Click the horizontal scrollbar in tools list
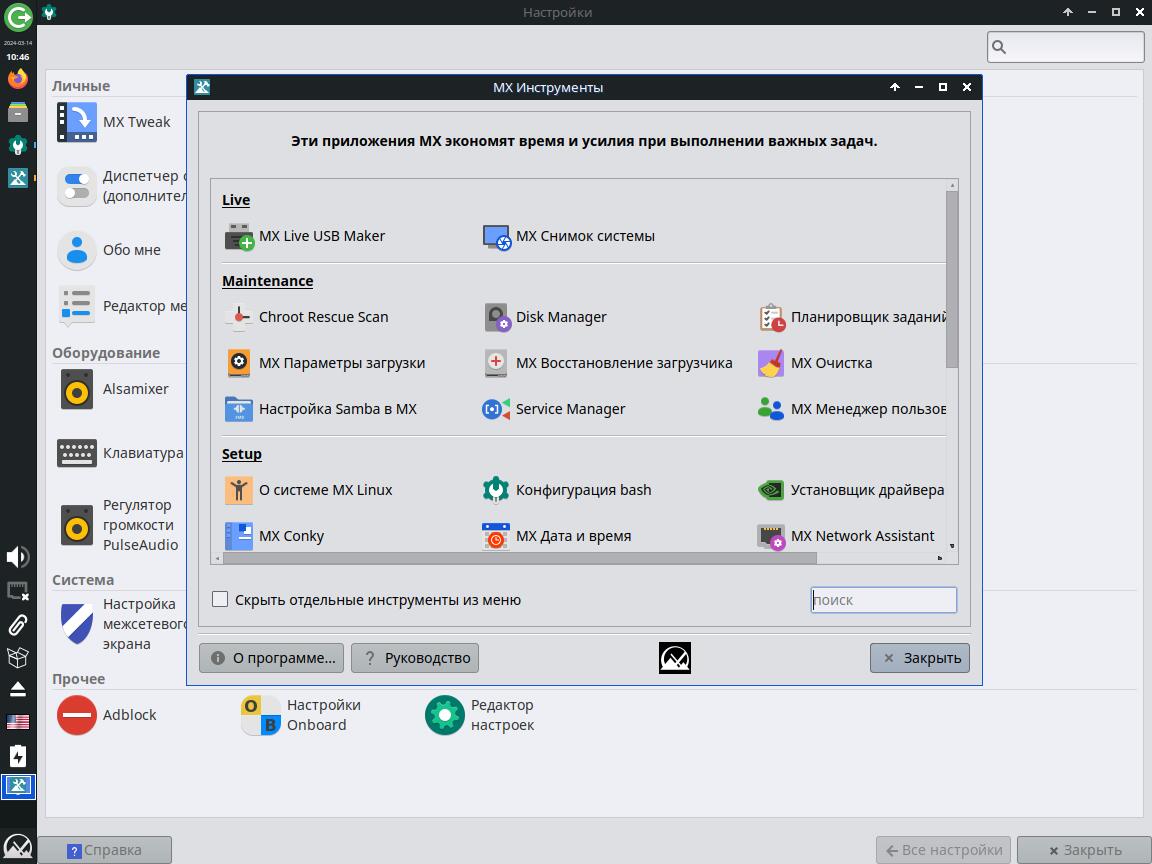This screenshot has width=1152, height=864. (519, 558)
